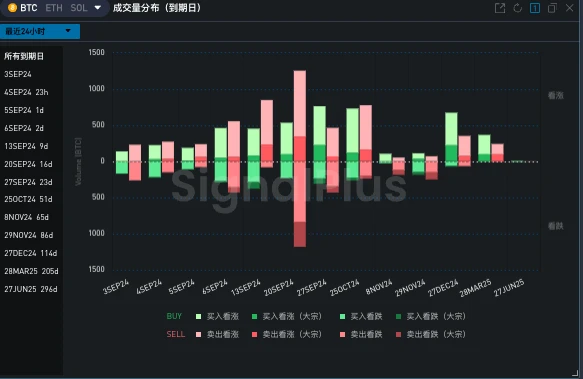Toggle the 买入看涨 legend series
Viewport: 583px width, 379px height.
click(218, 317)
